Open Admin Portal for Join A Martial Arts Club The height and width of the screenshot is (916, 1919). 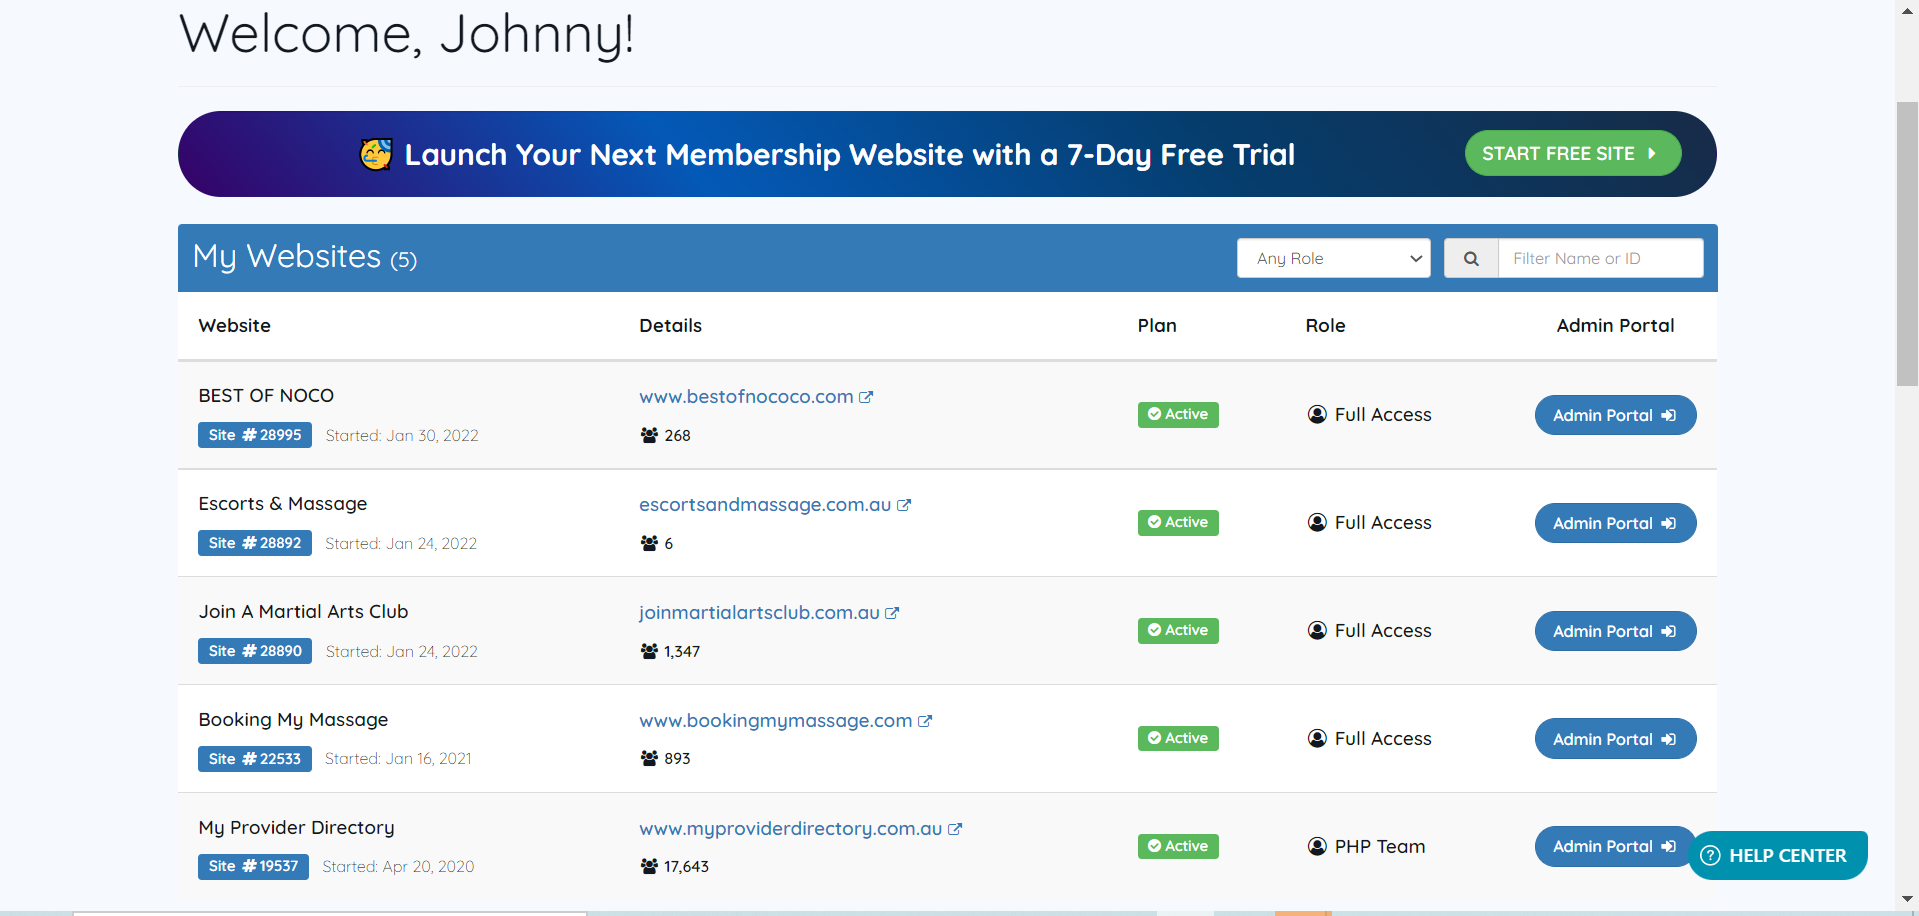point(1614,631)
